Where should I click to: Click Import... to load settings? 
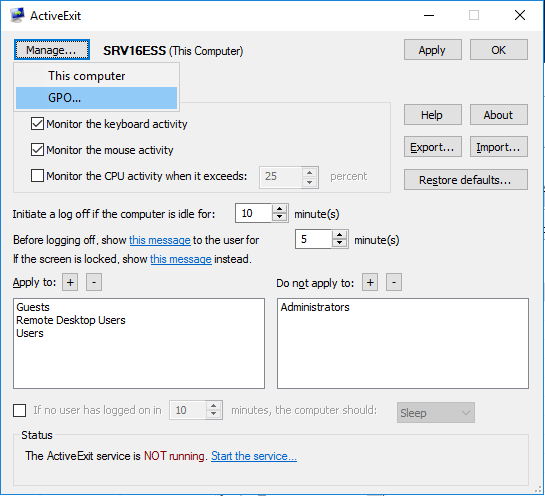tap(498, 147)
